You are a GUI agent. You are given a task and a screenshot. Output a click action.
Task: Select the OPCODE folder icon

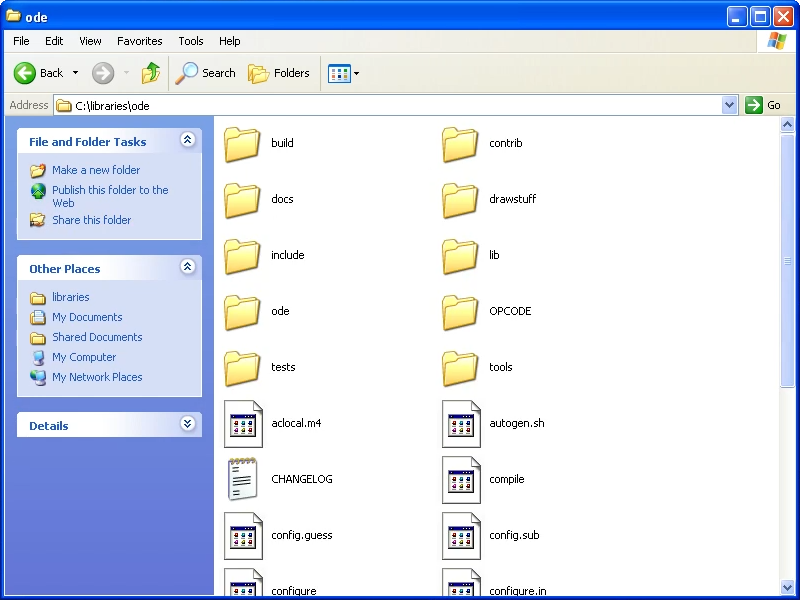[460, 311]
